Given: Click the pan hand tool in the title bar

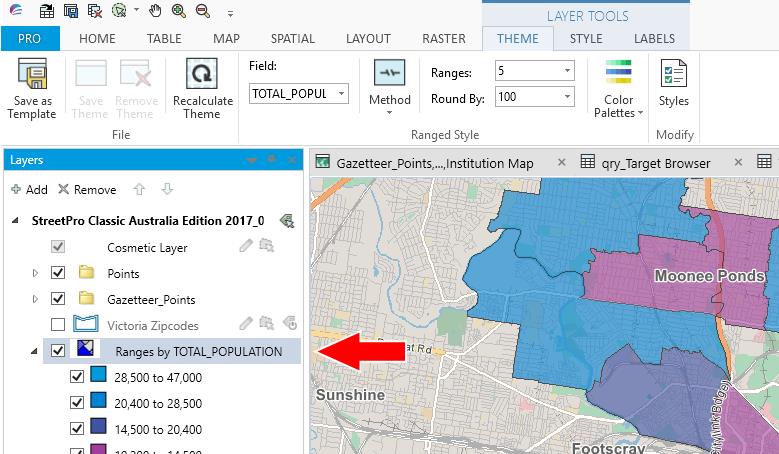Looking at the screenshot, I should (x=154, y=12).
